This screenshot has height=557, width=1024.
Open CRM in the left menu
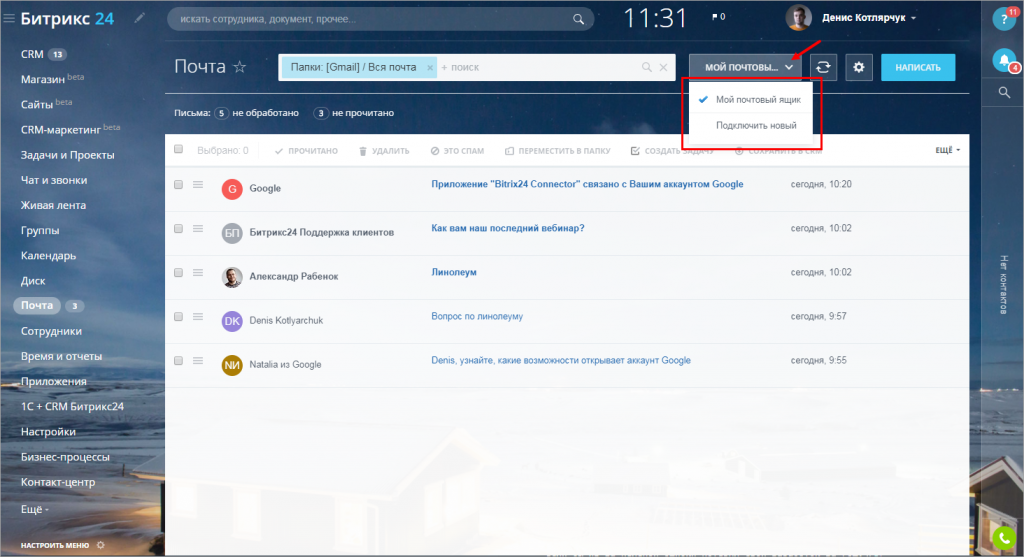point(32,54)
